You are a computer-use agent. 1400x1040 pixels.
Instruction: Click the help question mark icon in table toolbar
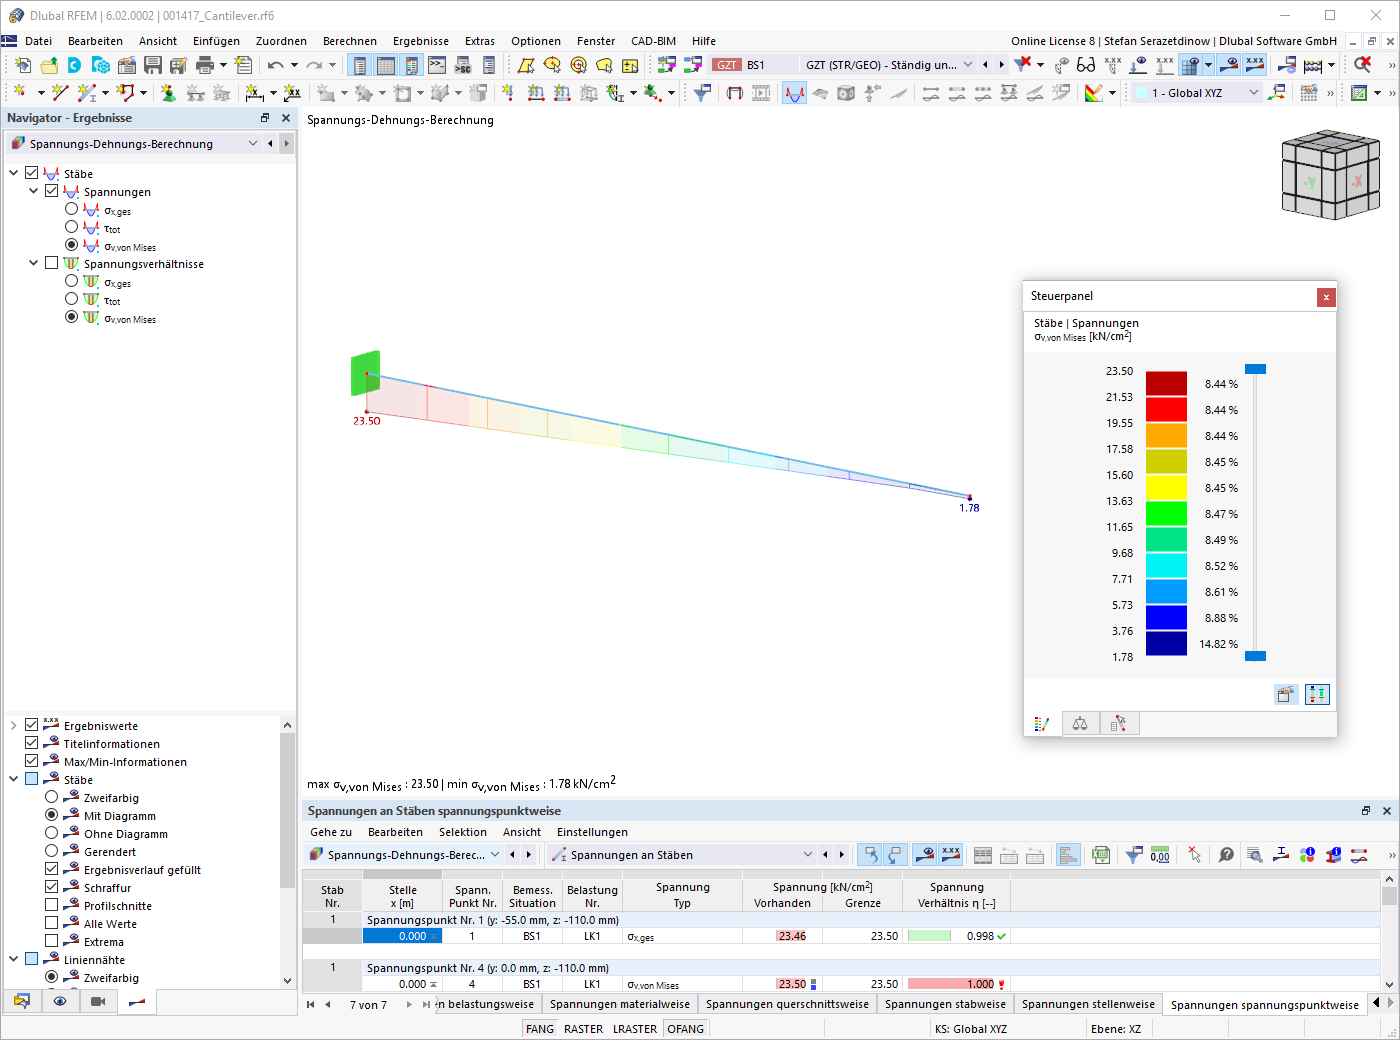point(1226,855)
